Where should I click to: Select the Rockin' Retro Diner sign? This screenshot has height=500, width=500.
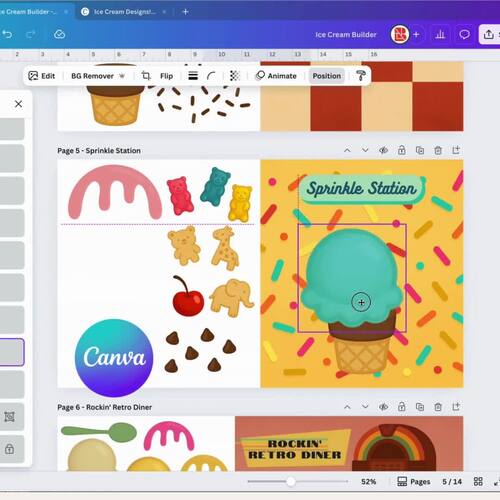(295, 449)
